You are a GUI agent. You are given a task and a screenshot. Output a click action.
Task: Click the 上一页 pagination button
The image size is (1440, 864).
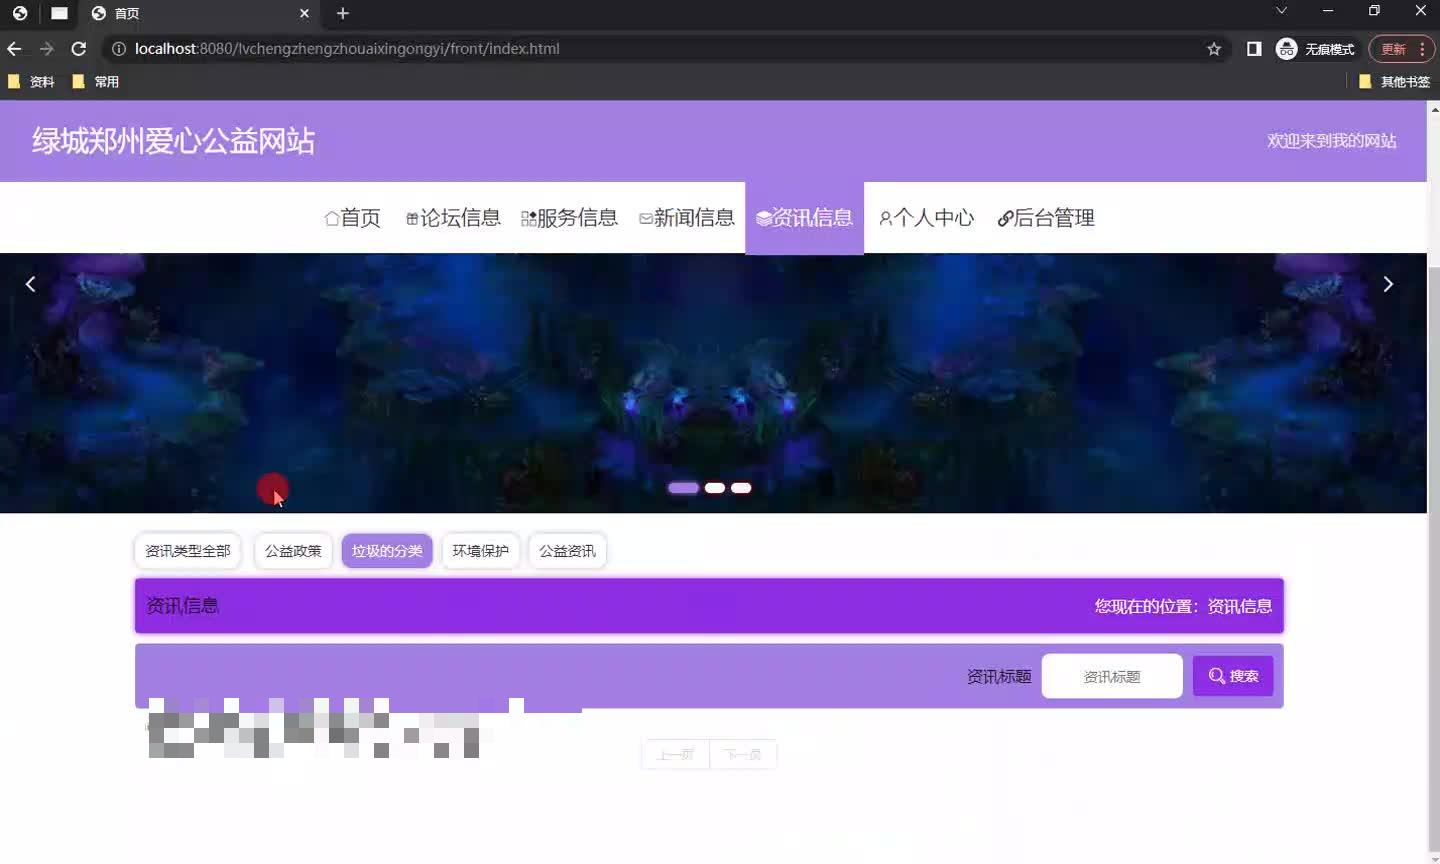676,754
